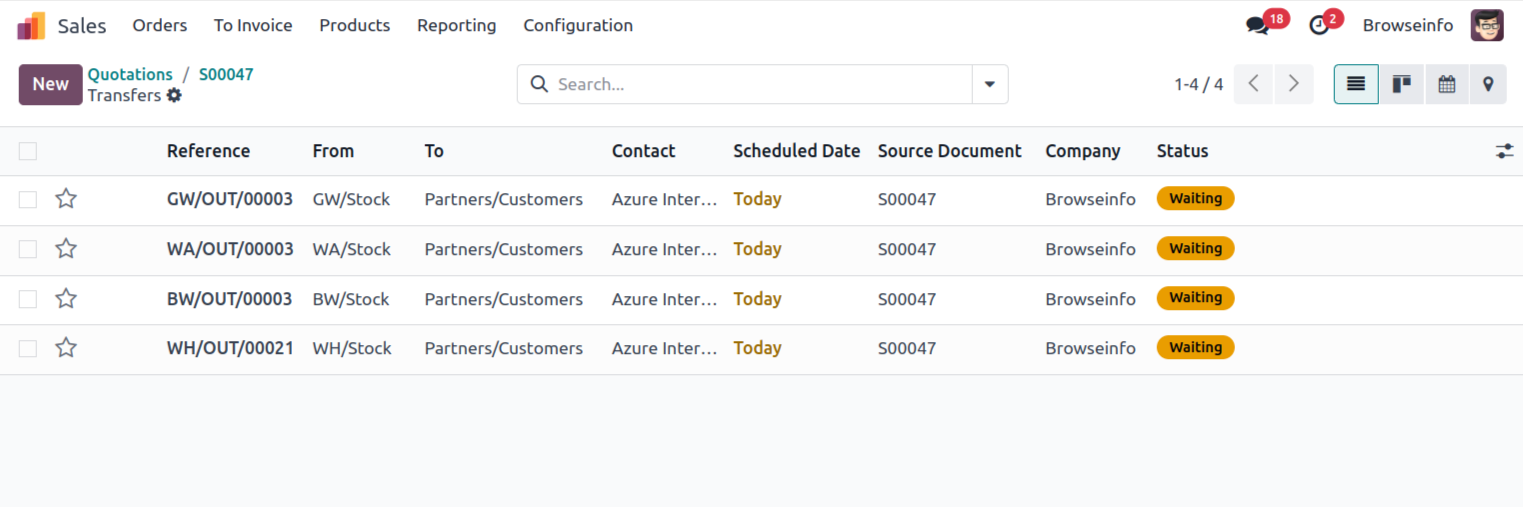The width and height of the screenshot is (1523, 507).
Task: Open the Reporting menu
Action: tap(456, 26)
